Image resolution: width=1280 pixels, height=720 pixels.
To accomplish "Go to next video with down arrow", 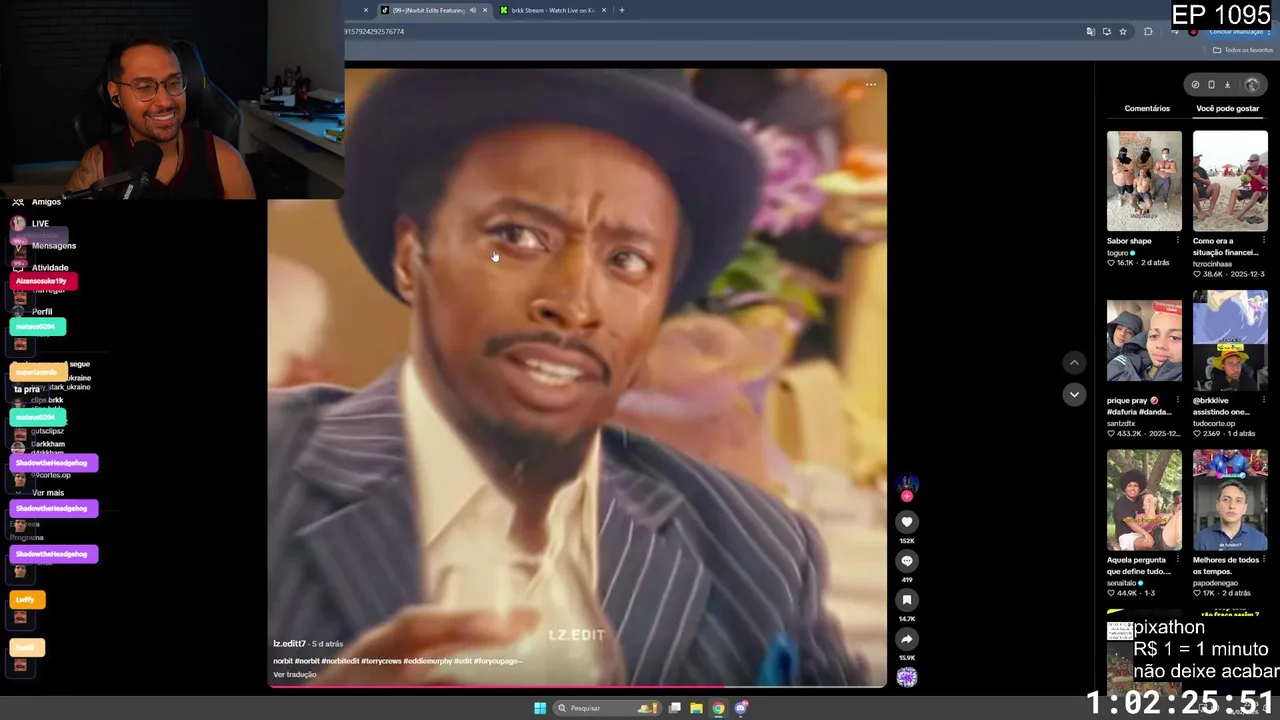I will click(x=1074, y=395).
